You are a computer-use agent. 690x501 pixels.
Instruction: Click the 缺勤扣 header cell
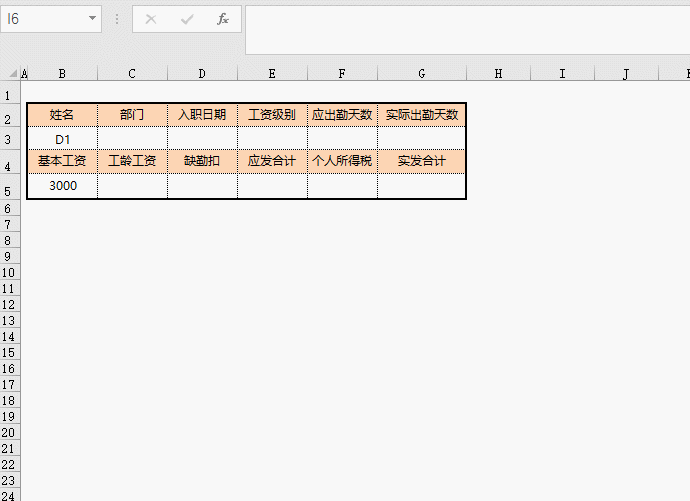click(202, 161)
